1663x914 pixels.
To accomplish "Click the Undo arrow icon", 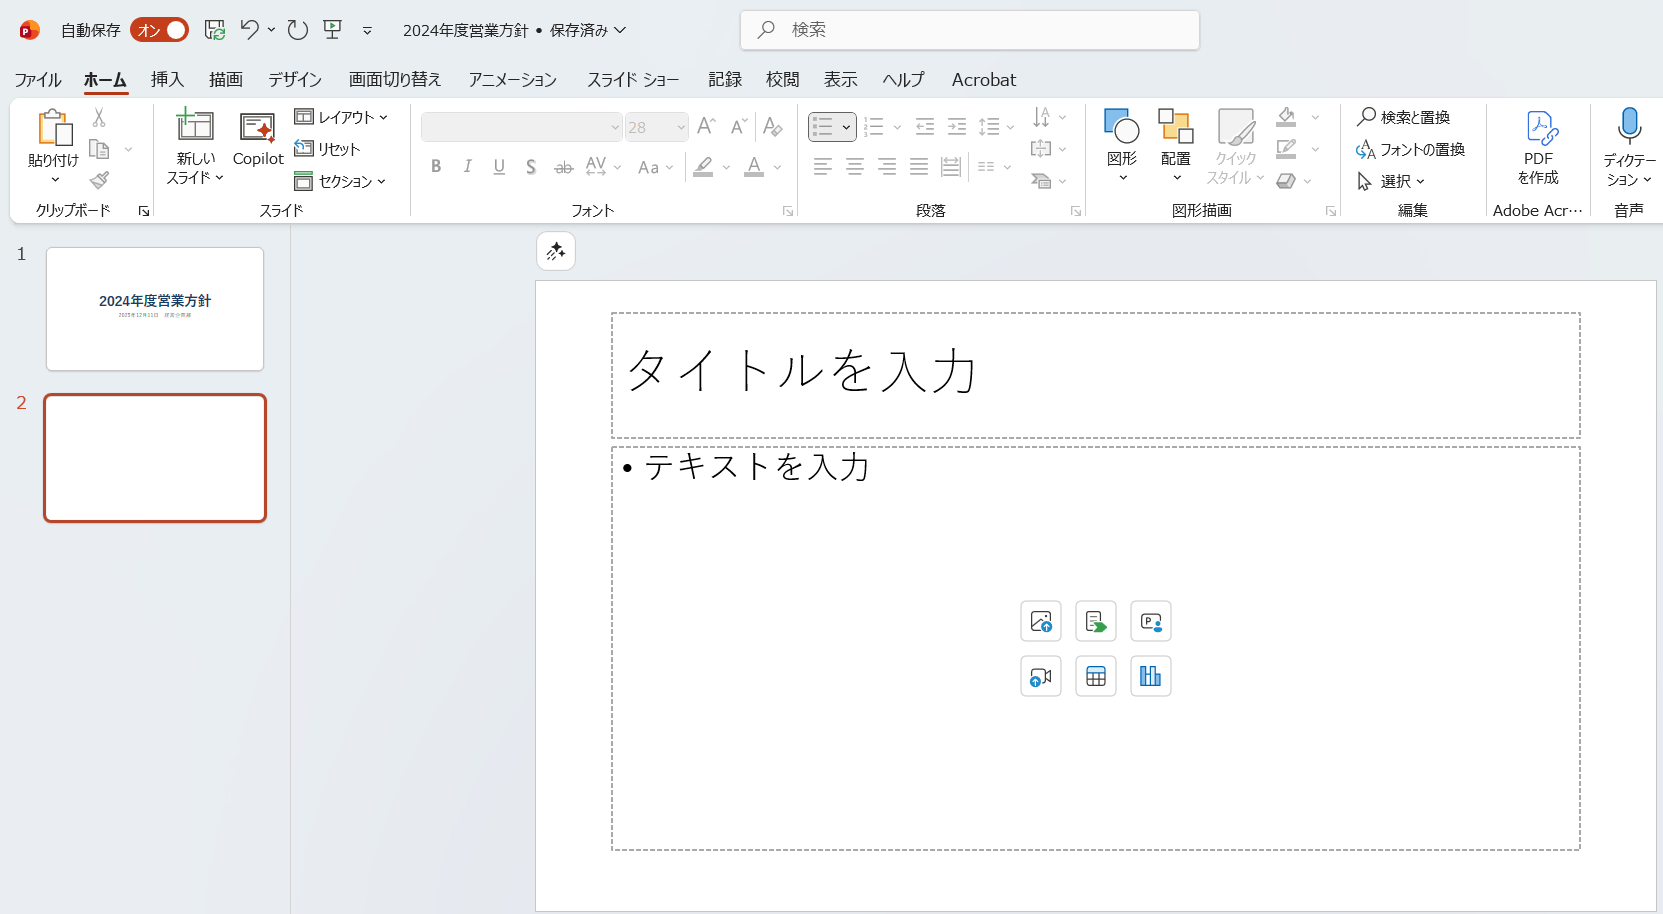I will tap(249, 30).
